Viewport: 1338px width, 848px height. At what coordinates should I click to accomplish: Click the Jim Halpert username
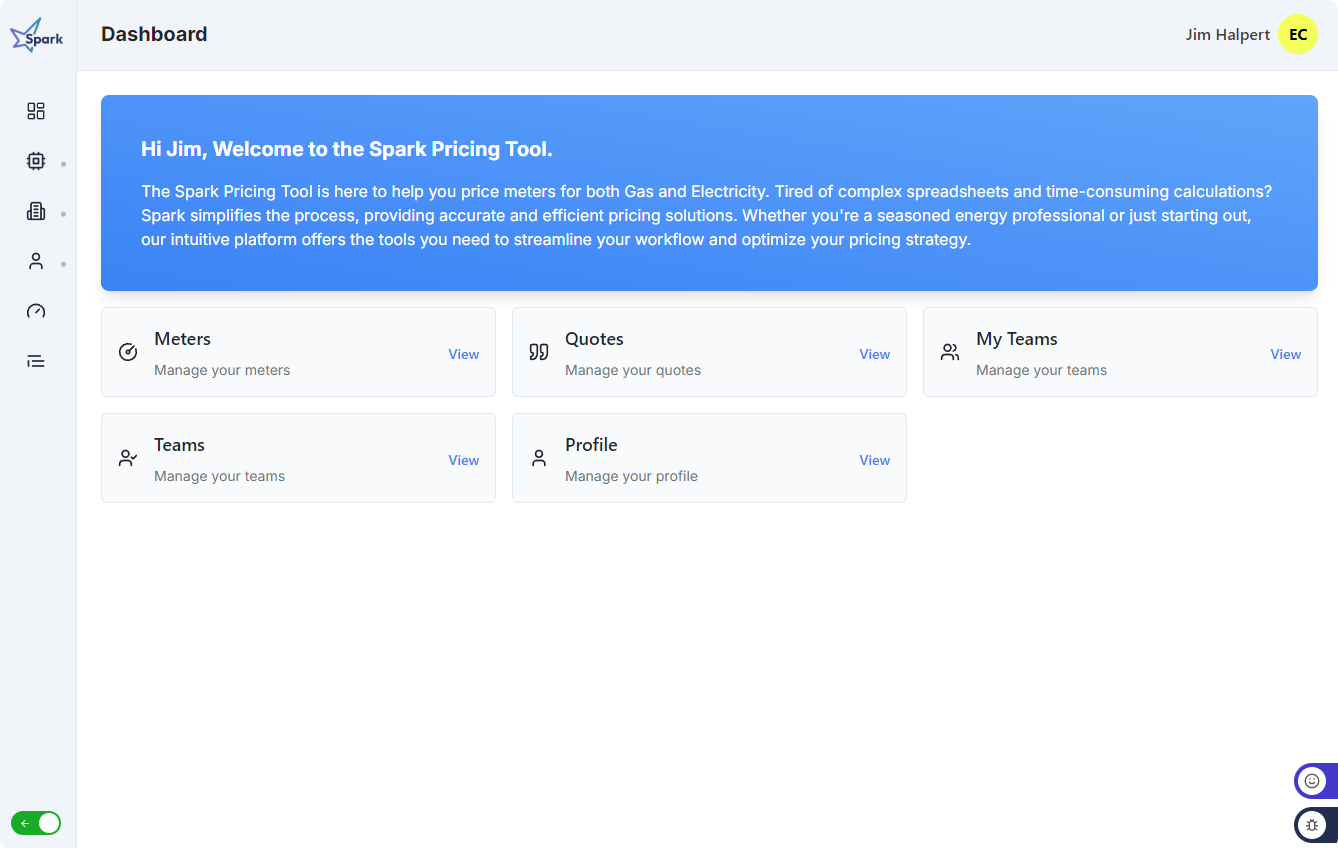(1227, 35)
